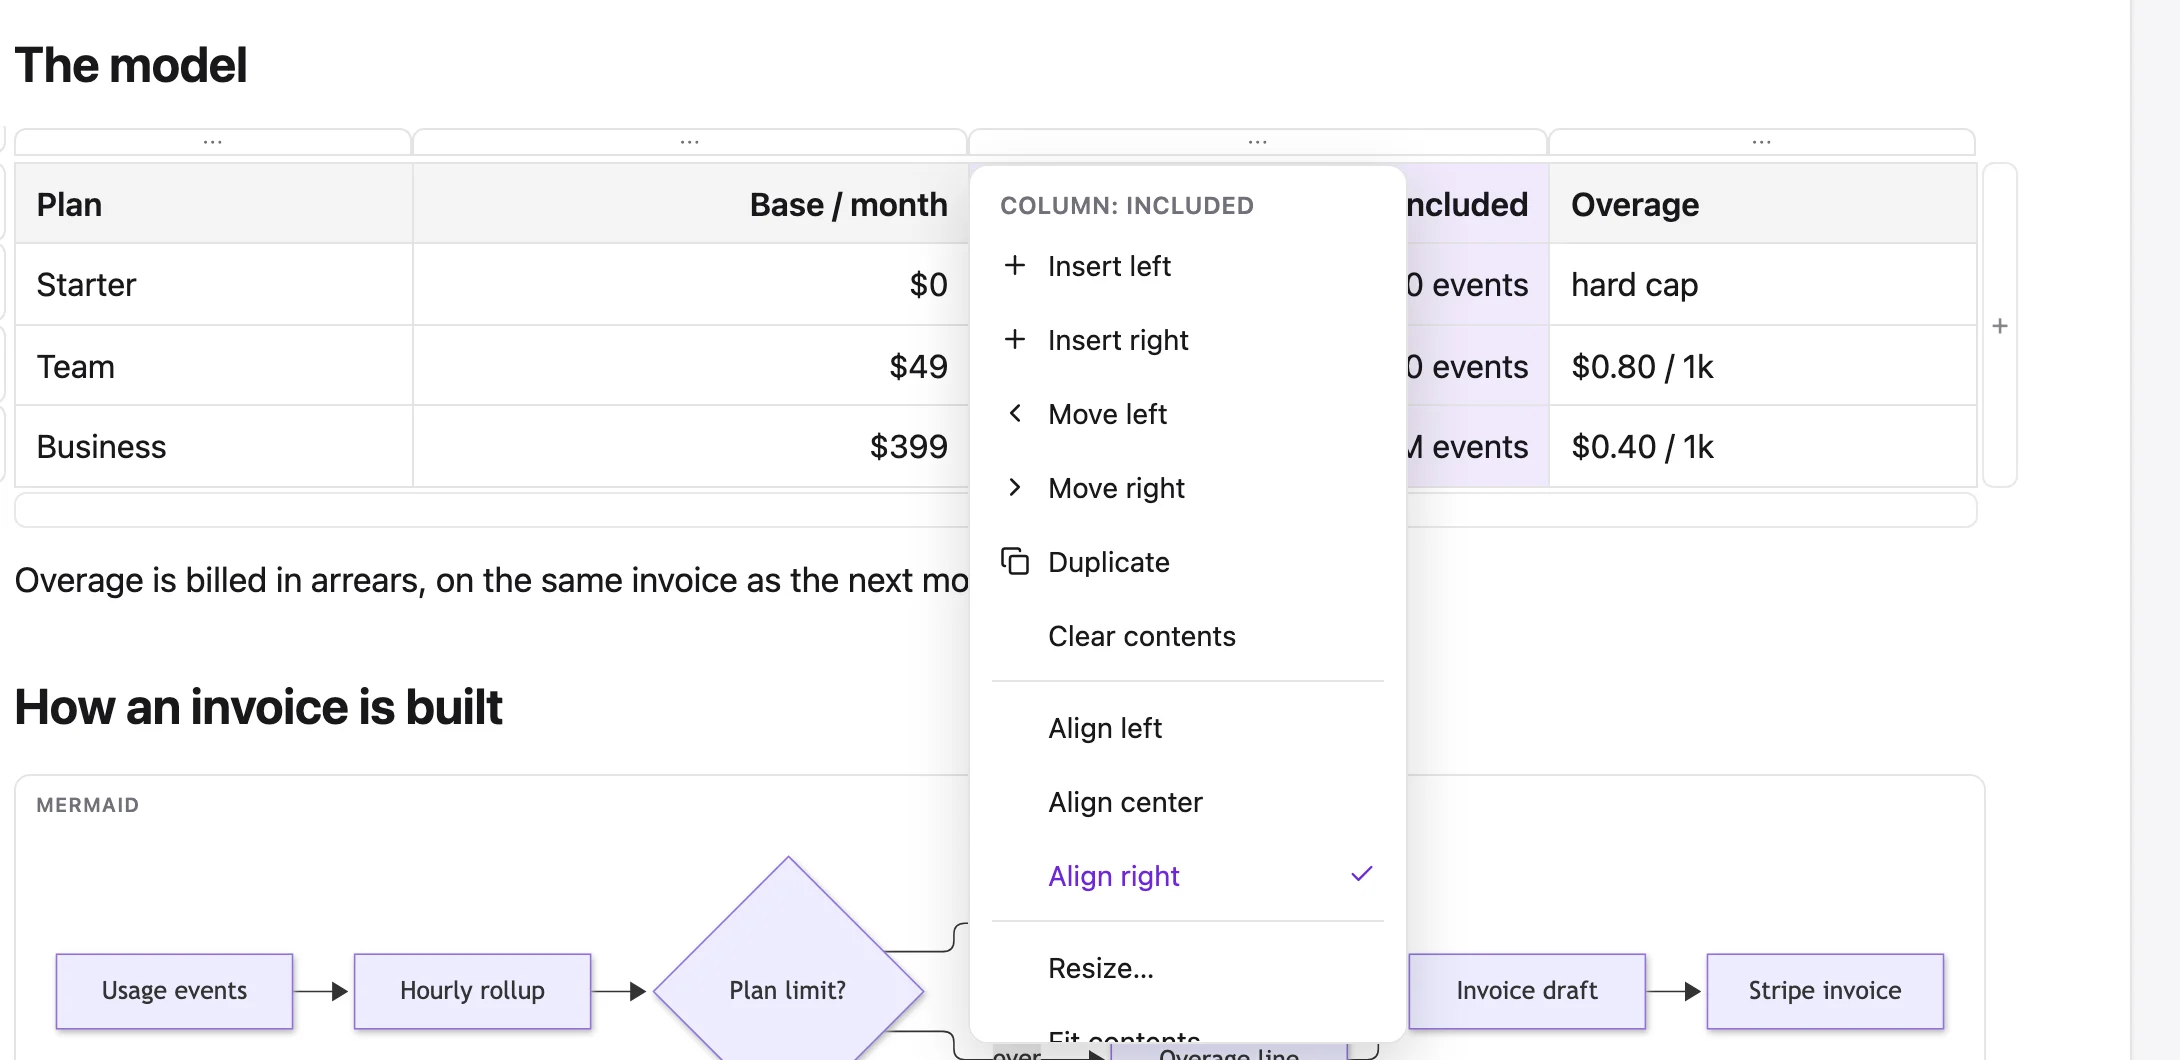
Task: Pick Clear contents in the column menu
Action: tap(1187, 636)
